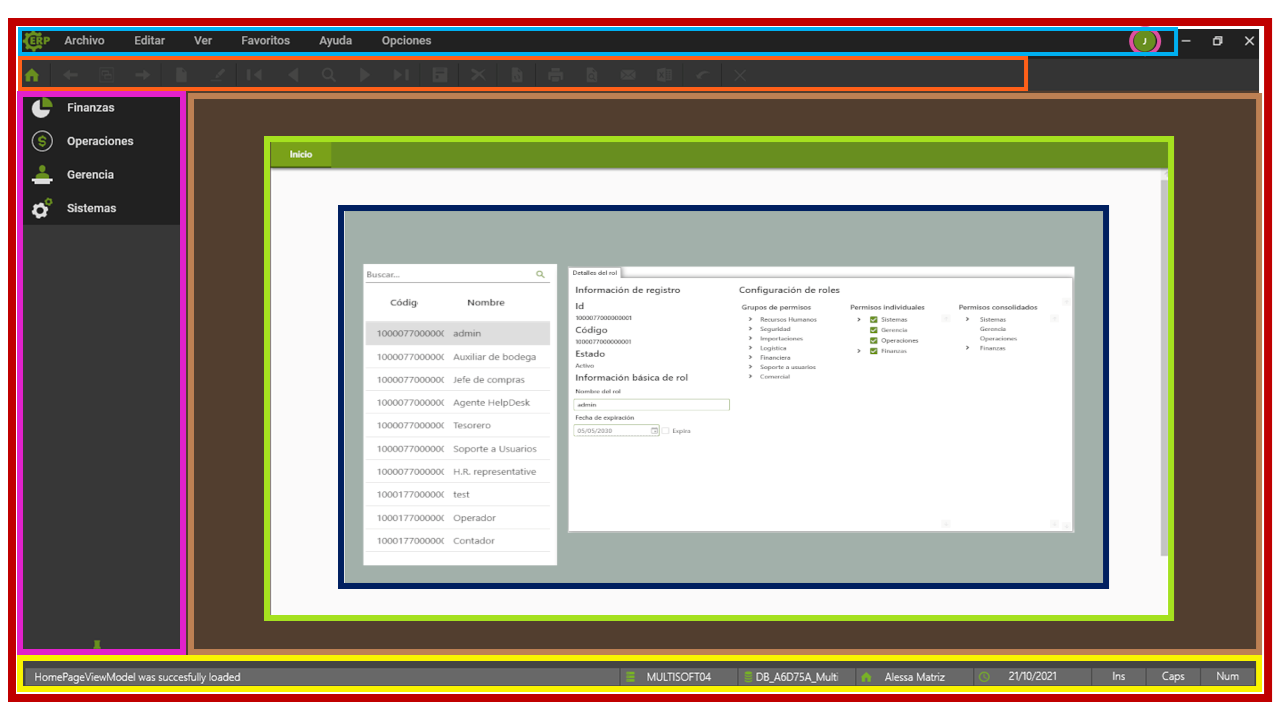Uncheck the Sistemas individual permission checkbox
Viewport: 1280px width, 720px height.
(x=874, y=320)
